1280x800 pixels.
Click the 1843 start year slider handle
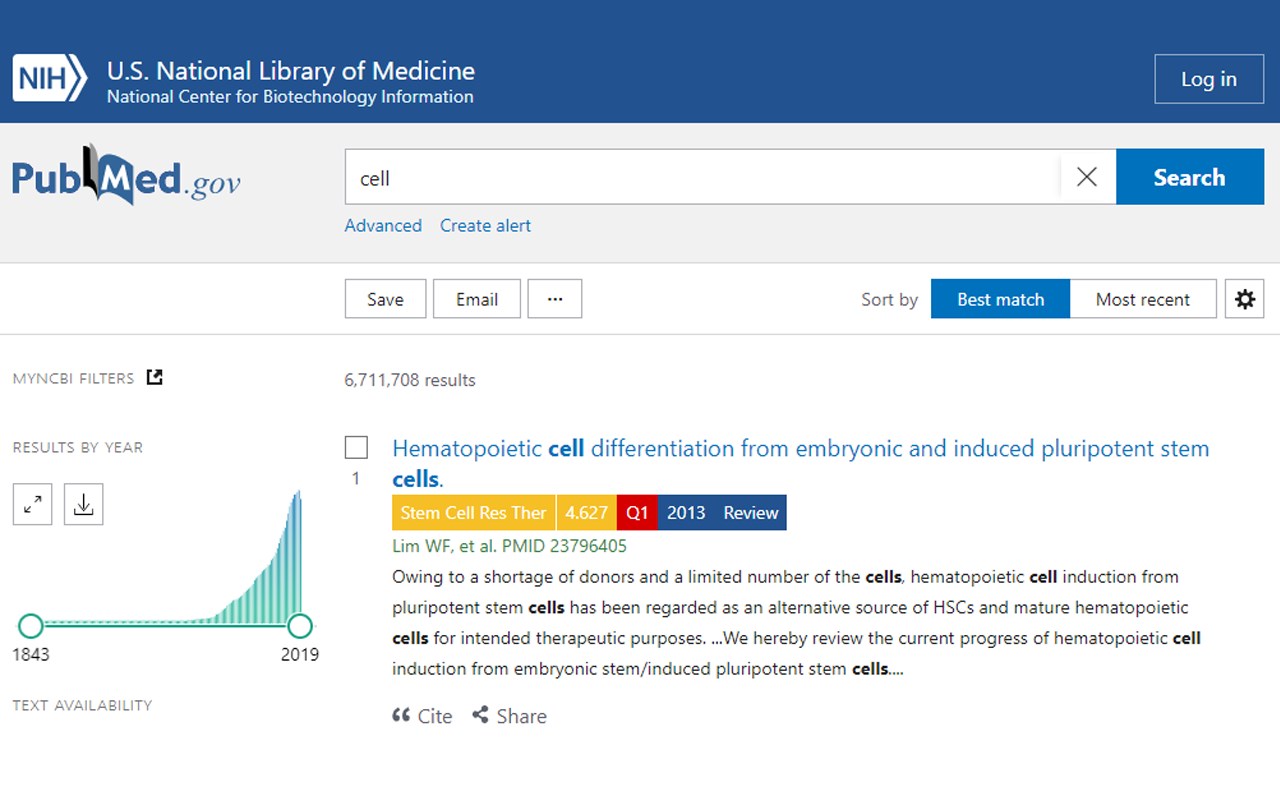click(31, 626)
